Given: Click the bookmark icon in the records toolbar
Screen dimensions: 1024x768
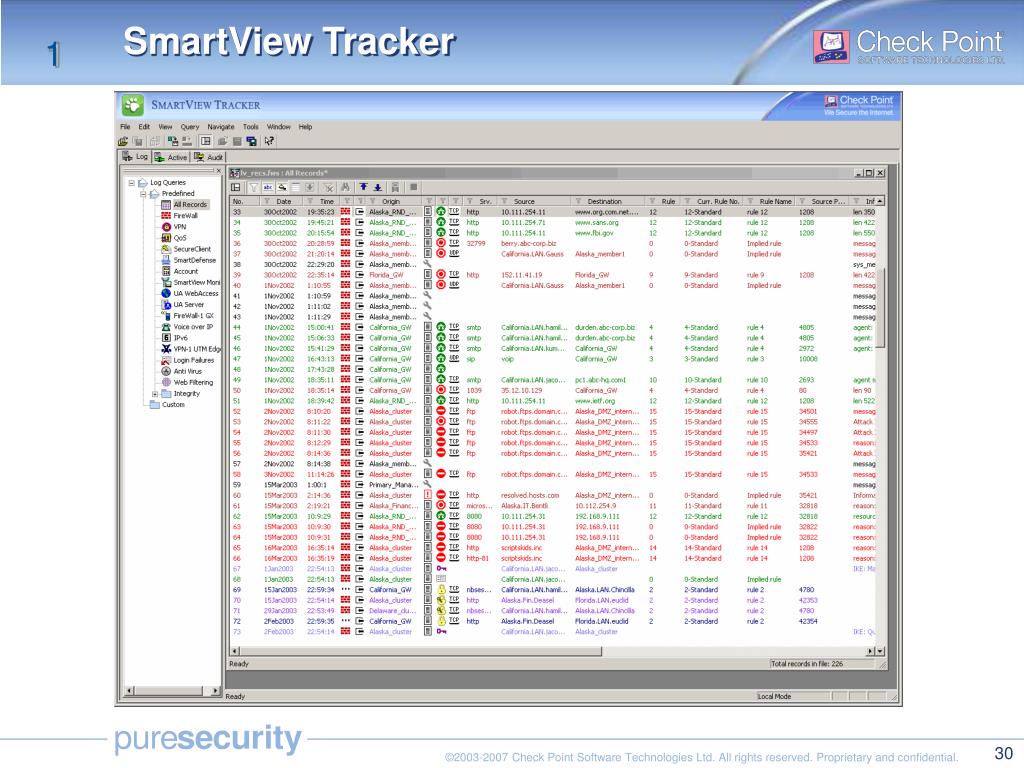Looking at the screenshot, I should pos(395,187).
